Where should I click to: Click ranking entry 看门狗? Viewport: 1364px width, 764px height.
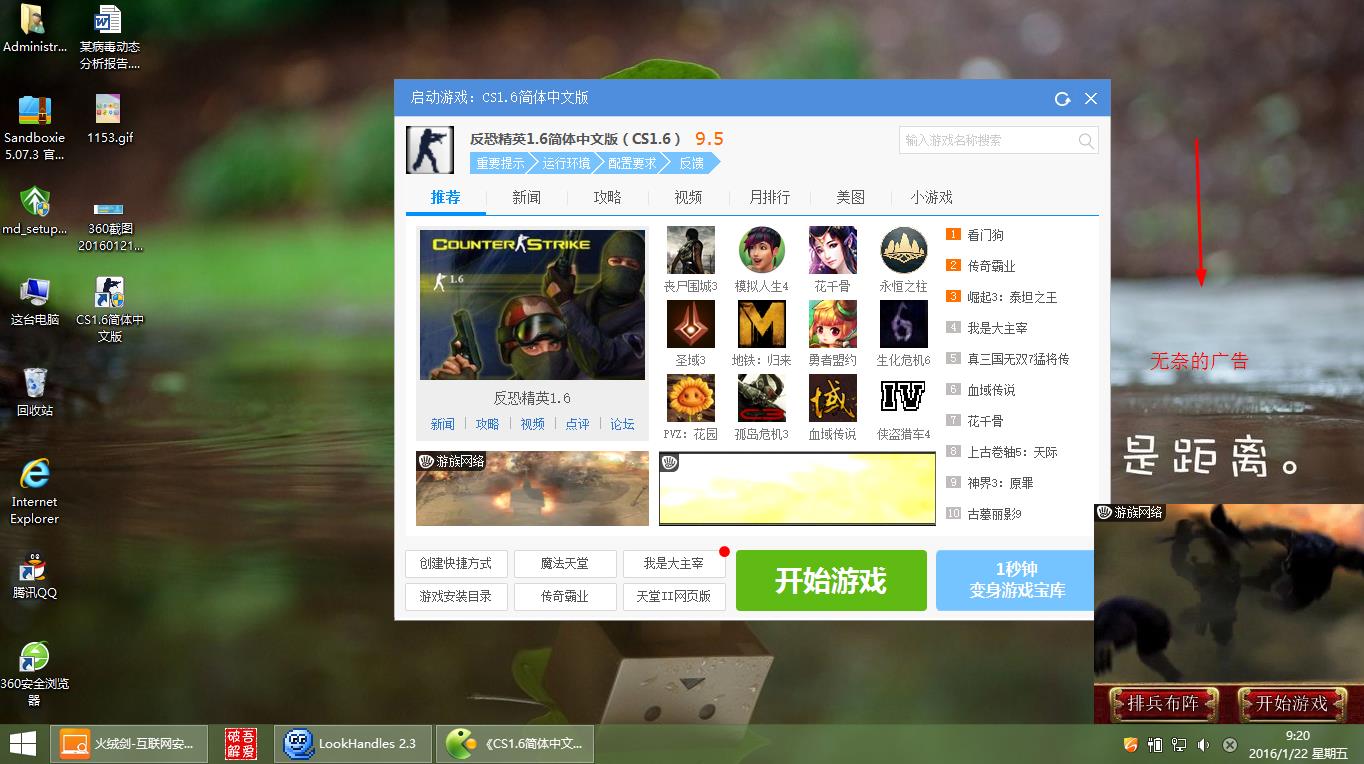click(x=985, y=235)
